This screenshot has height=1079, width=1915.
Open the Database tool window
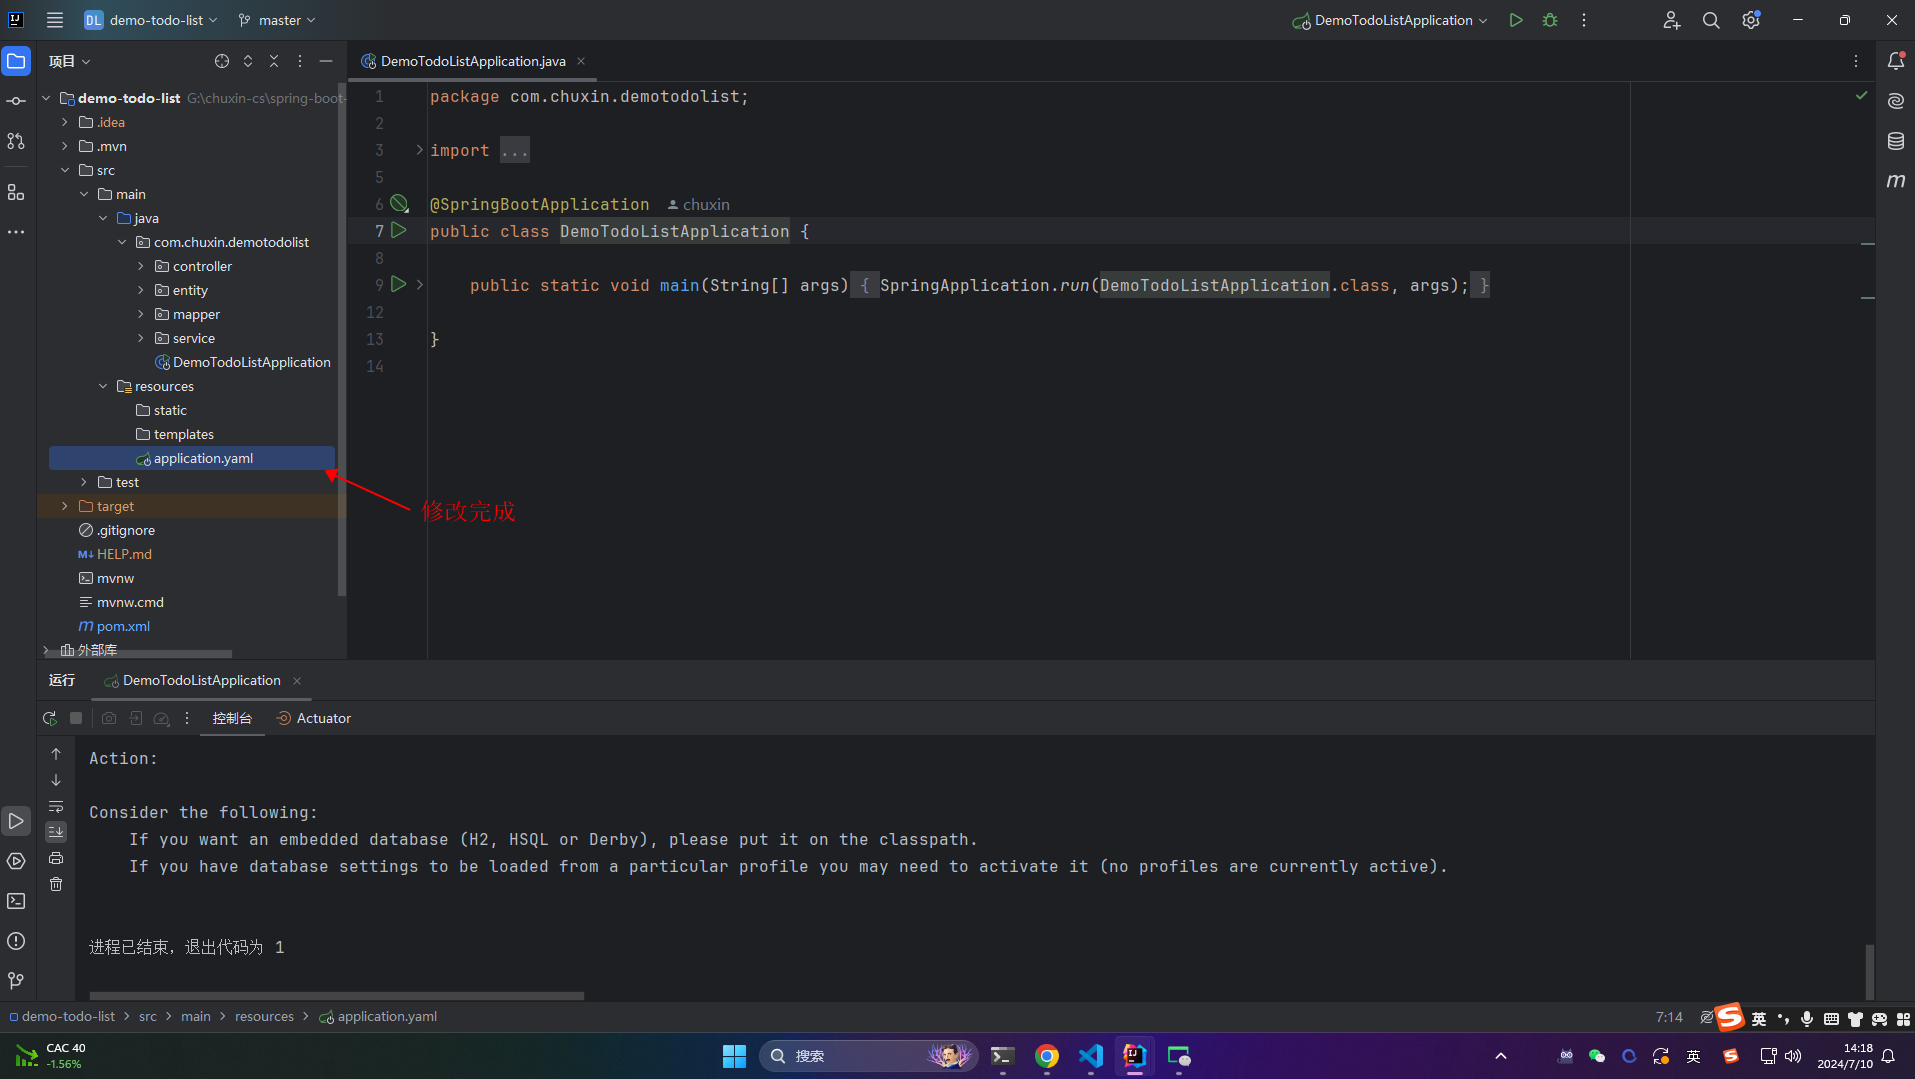(x=1896, y=141)
